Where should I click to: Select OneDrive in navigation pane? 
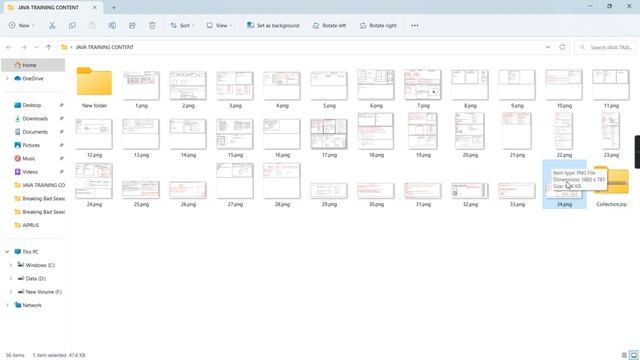(33, 78)
